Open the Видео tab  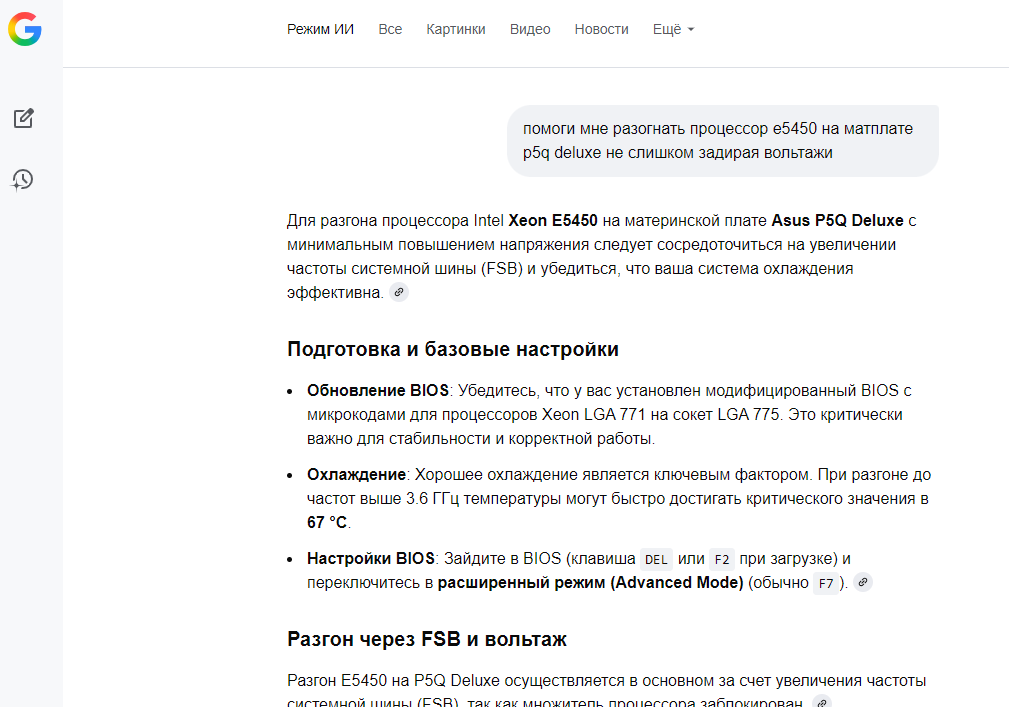tap(530, 30)
